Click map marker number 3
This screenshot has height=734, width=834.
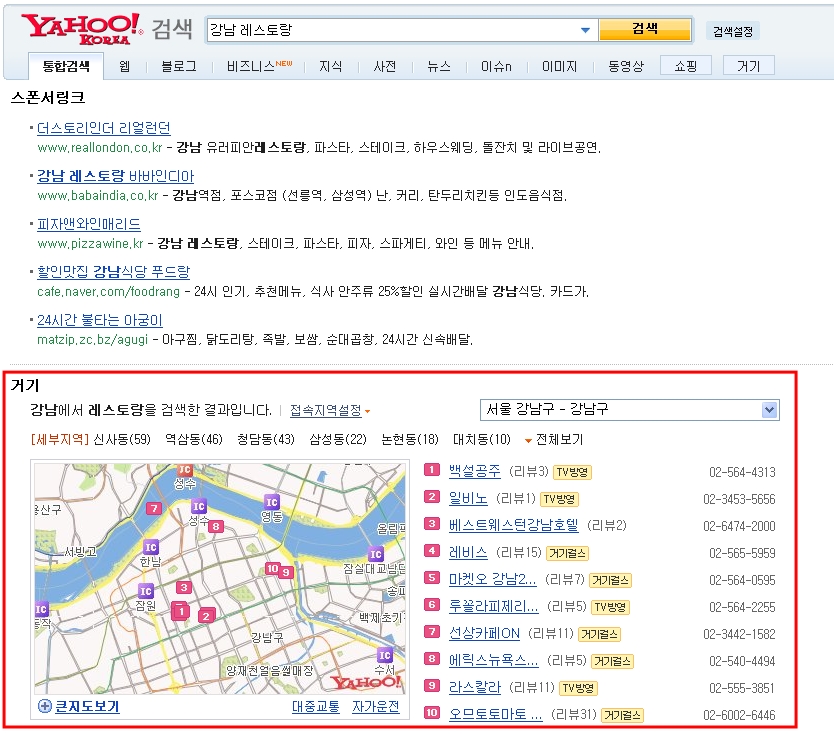[184, 587]
